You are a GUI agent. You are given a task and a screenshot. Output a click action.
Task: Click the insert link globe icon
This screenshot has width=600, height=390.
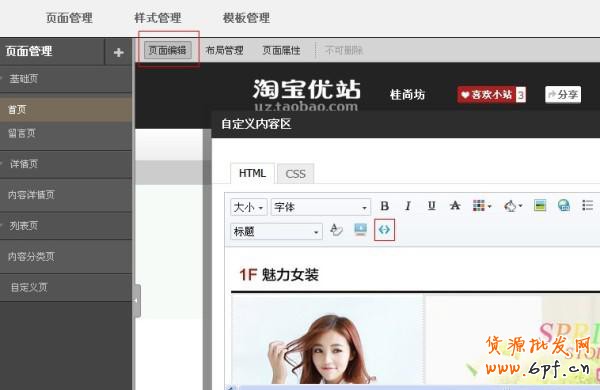point(564,206)
